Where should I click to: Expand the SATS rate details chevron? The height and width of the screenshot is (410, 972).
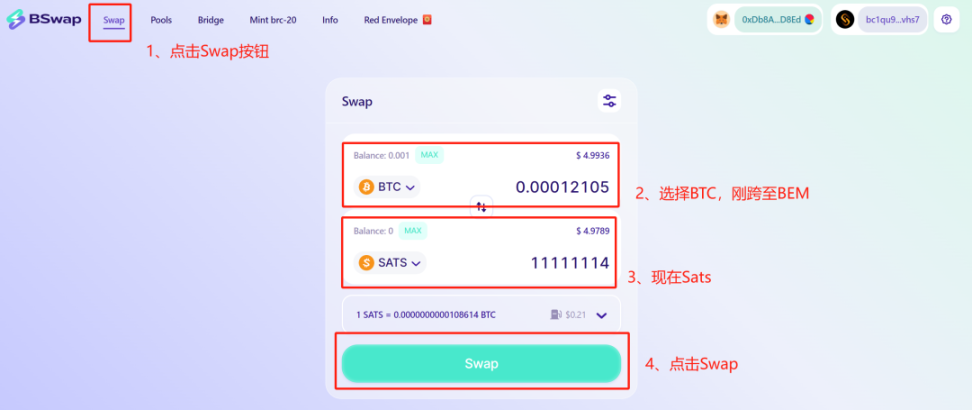pyautogui.click(x=601, y=315)
